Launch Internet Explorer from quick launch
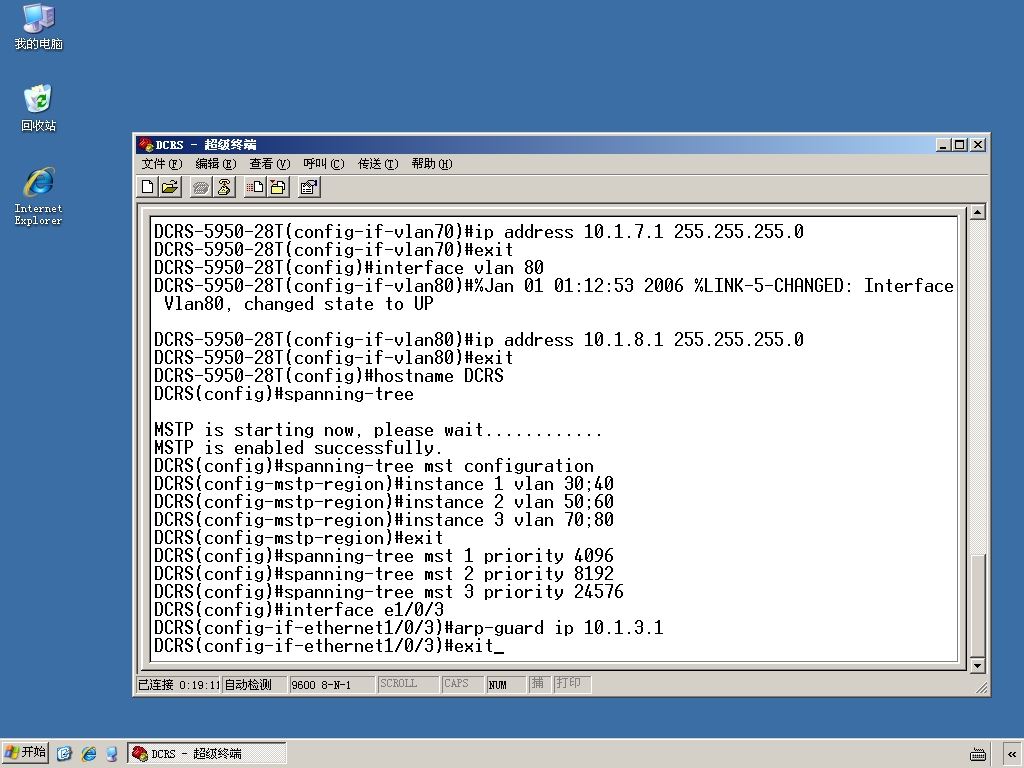This screenshot has width=1024, height=768. pyautogui.click(x=88, y=754)
